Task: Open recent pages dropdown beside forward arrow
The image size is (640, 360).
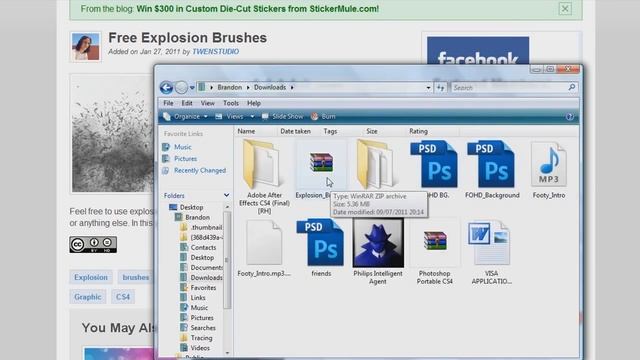Action: [192, 88]
